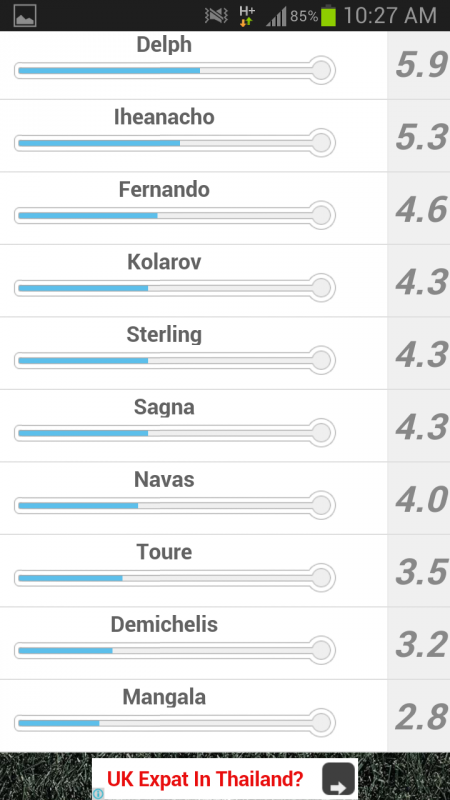Tap the vibrate mode icon in status bar
The height and width of the screenshot is (800, 450).
click(216, 16)
